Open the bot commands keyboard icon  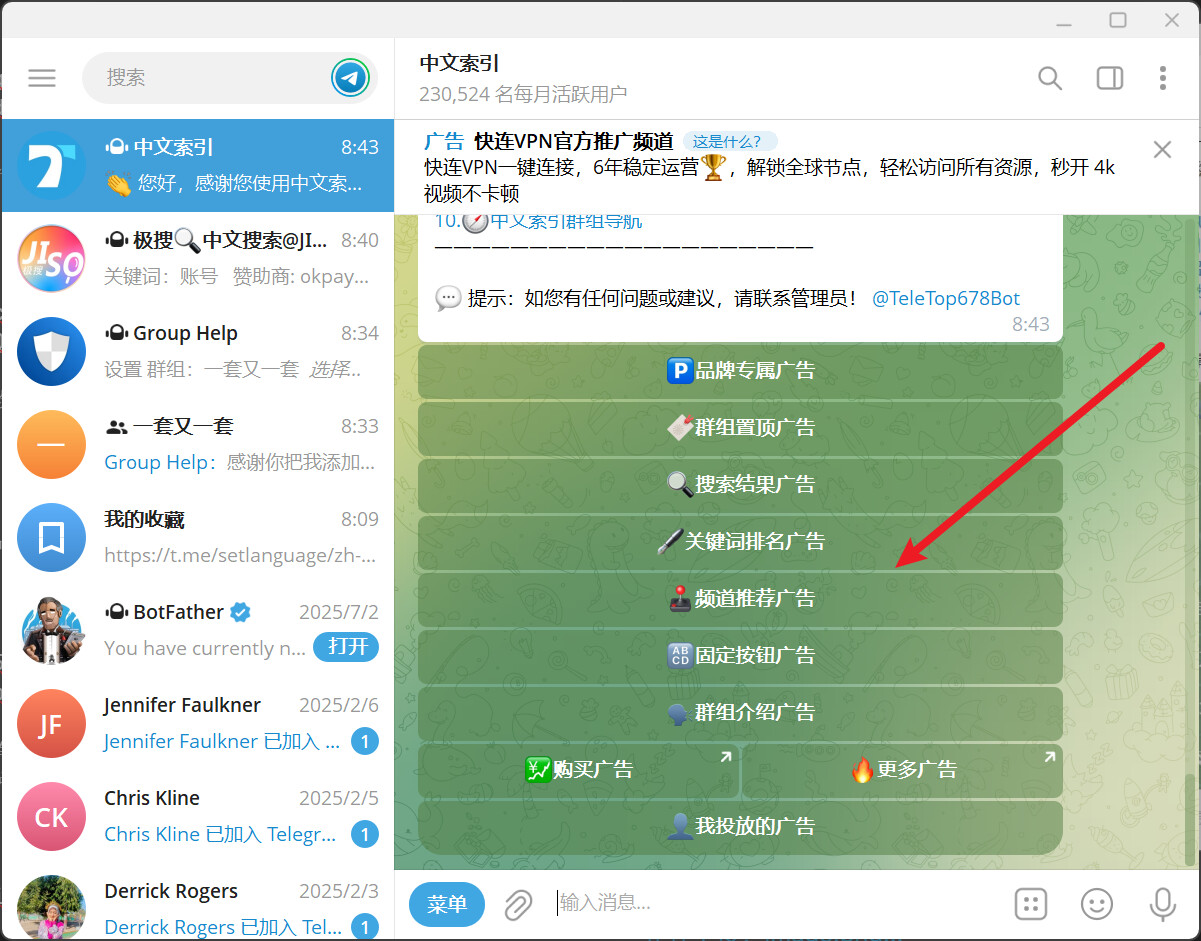point(1030,904)
